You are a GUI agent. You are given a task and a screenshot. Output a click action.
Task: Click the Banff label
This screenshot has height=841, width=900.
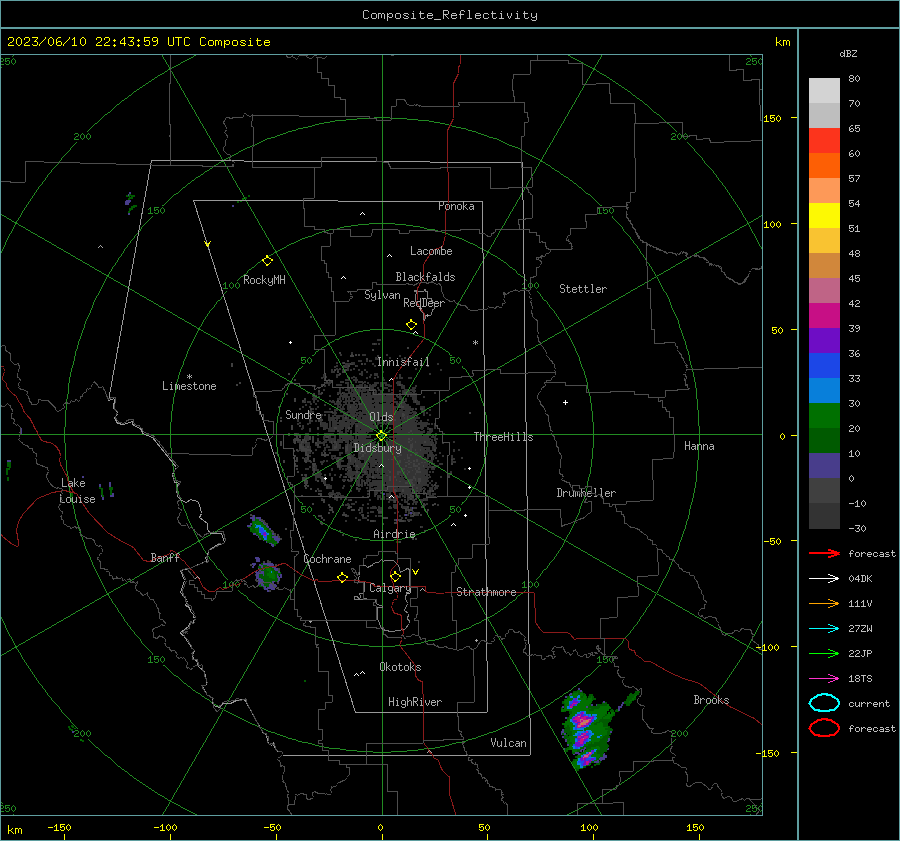165,557
